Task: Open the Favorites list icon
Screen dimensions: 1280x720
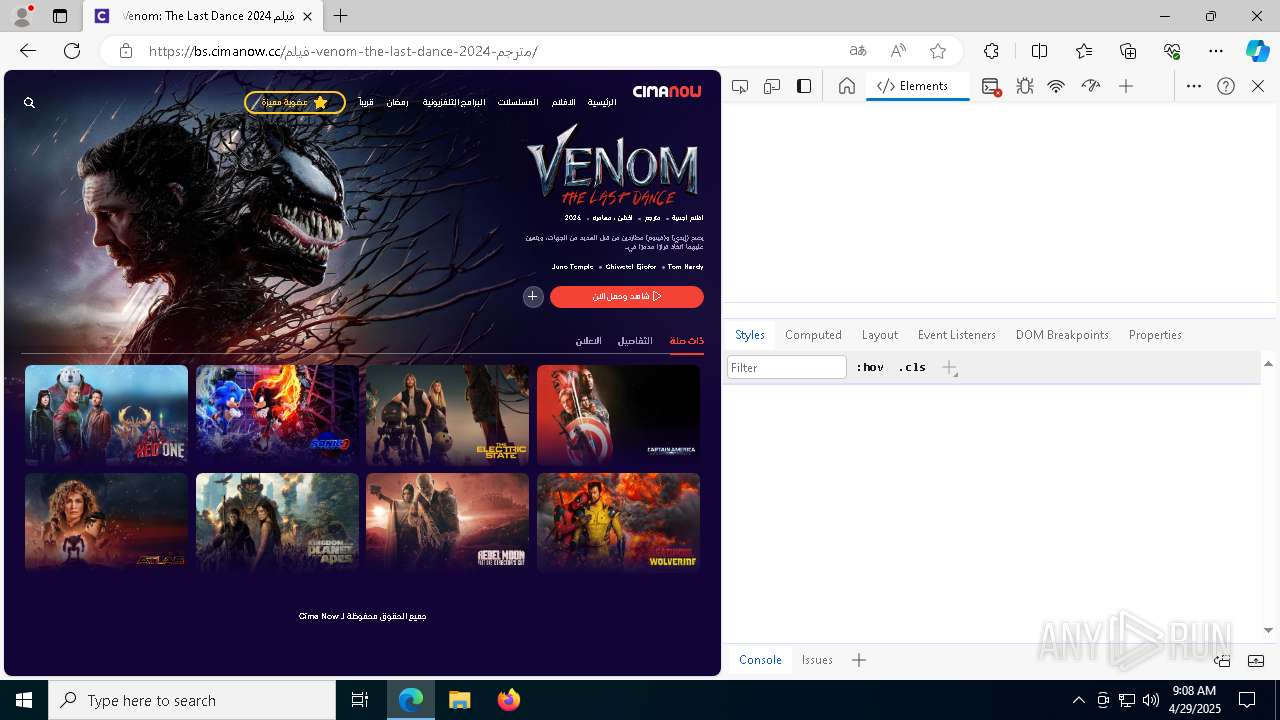Action: click(1084, 51)
